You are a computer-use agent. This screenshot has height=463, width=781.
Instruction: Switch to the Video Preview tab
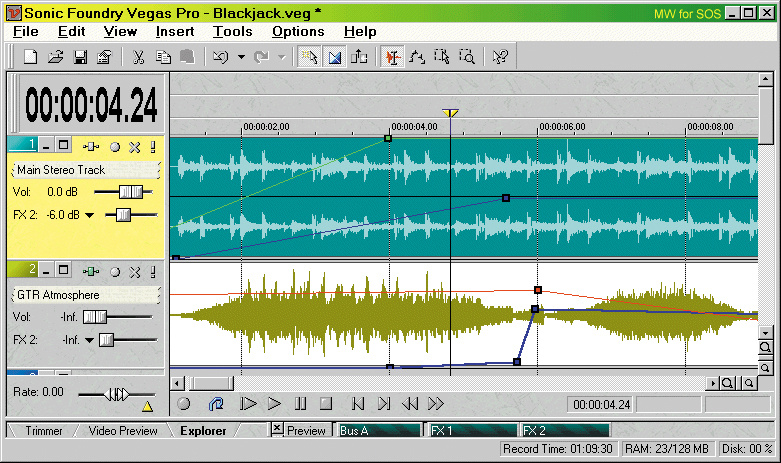[x=123, y=431]
